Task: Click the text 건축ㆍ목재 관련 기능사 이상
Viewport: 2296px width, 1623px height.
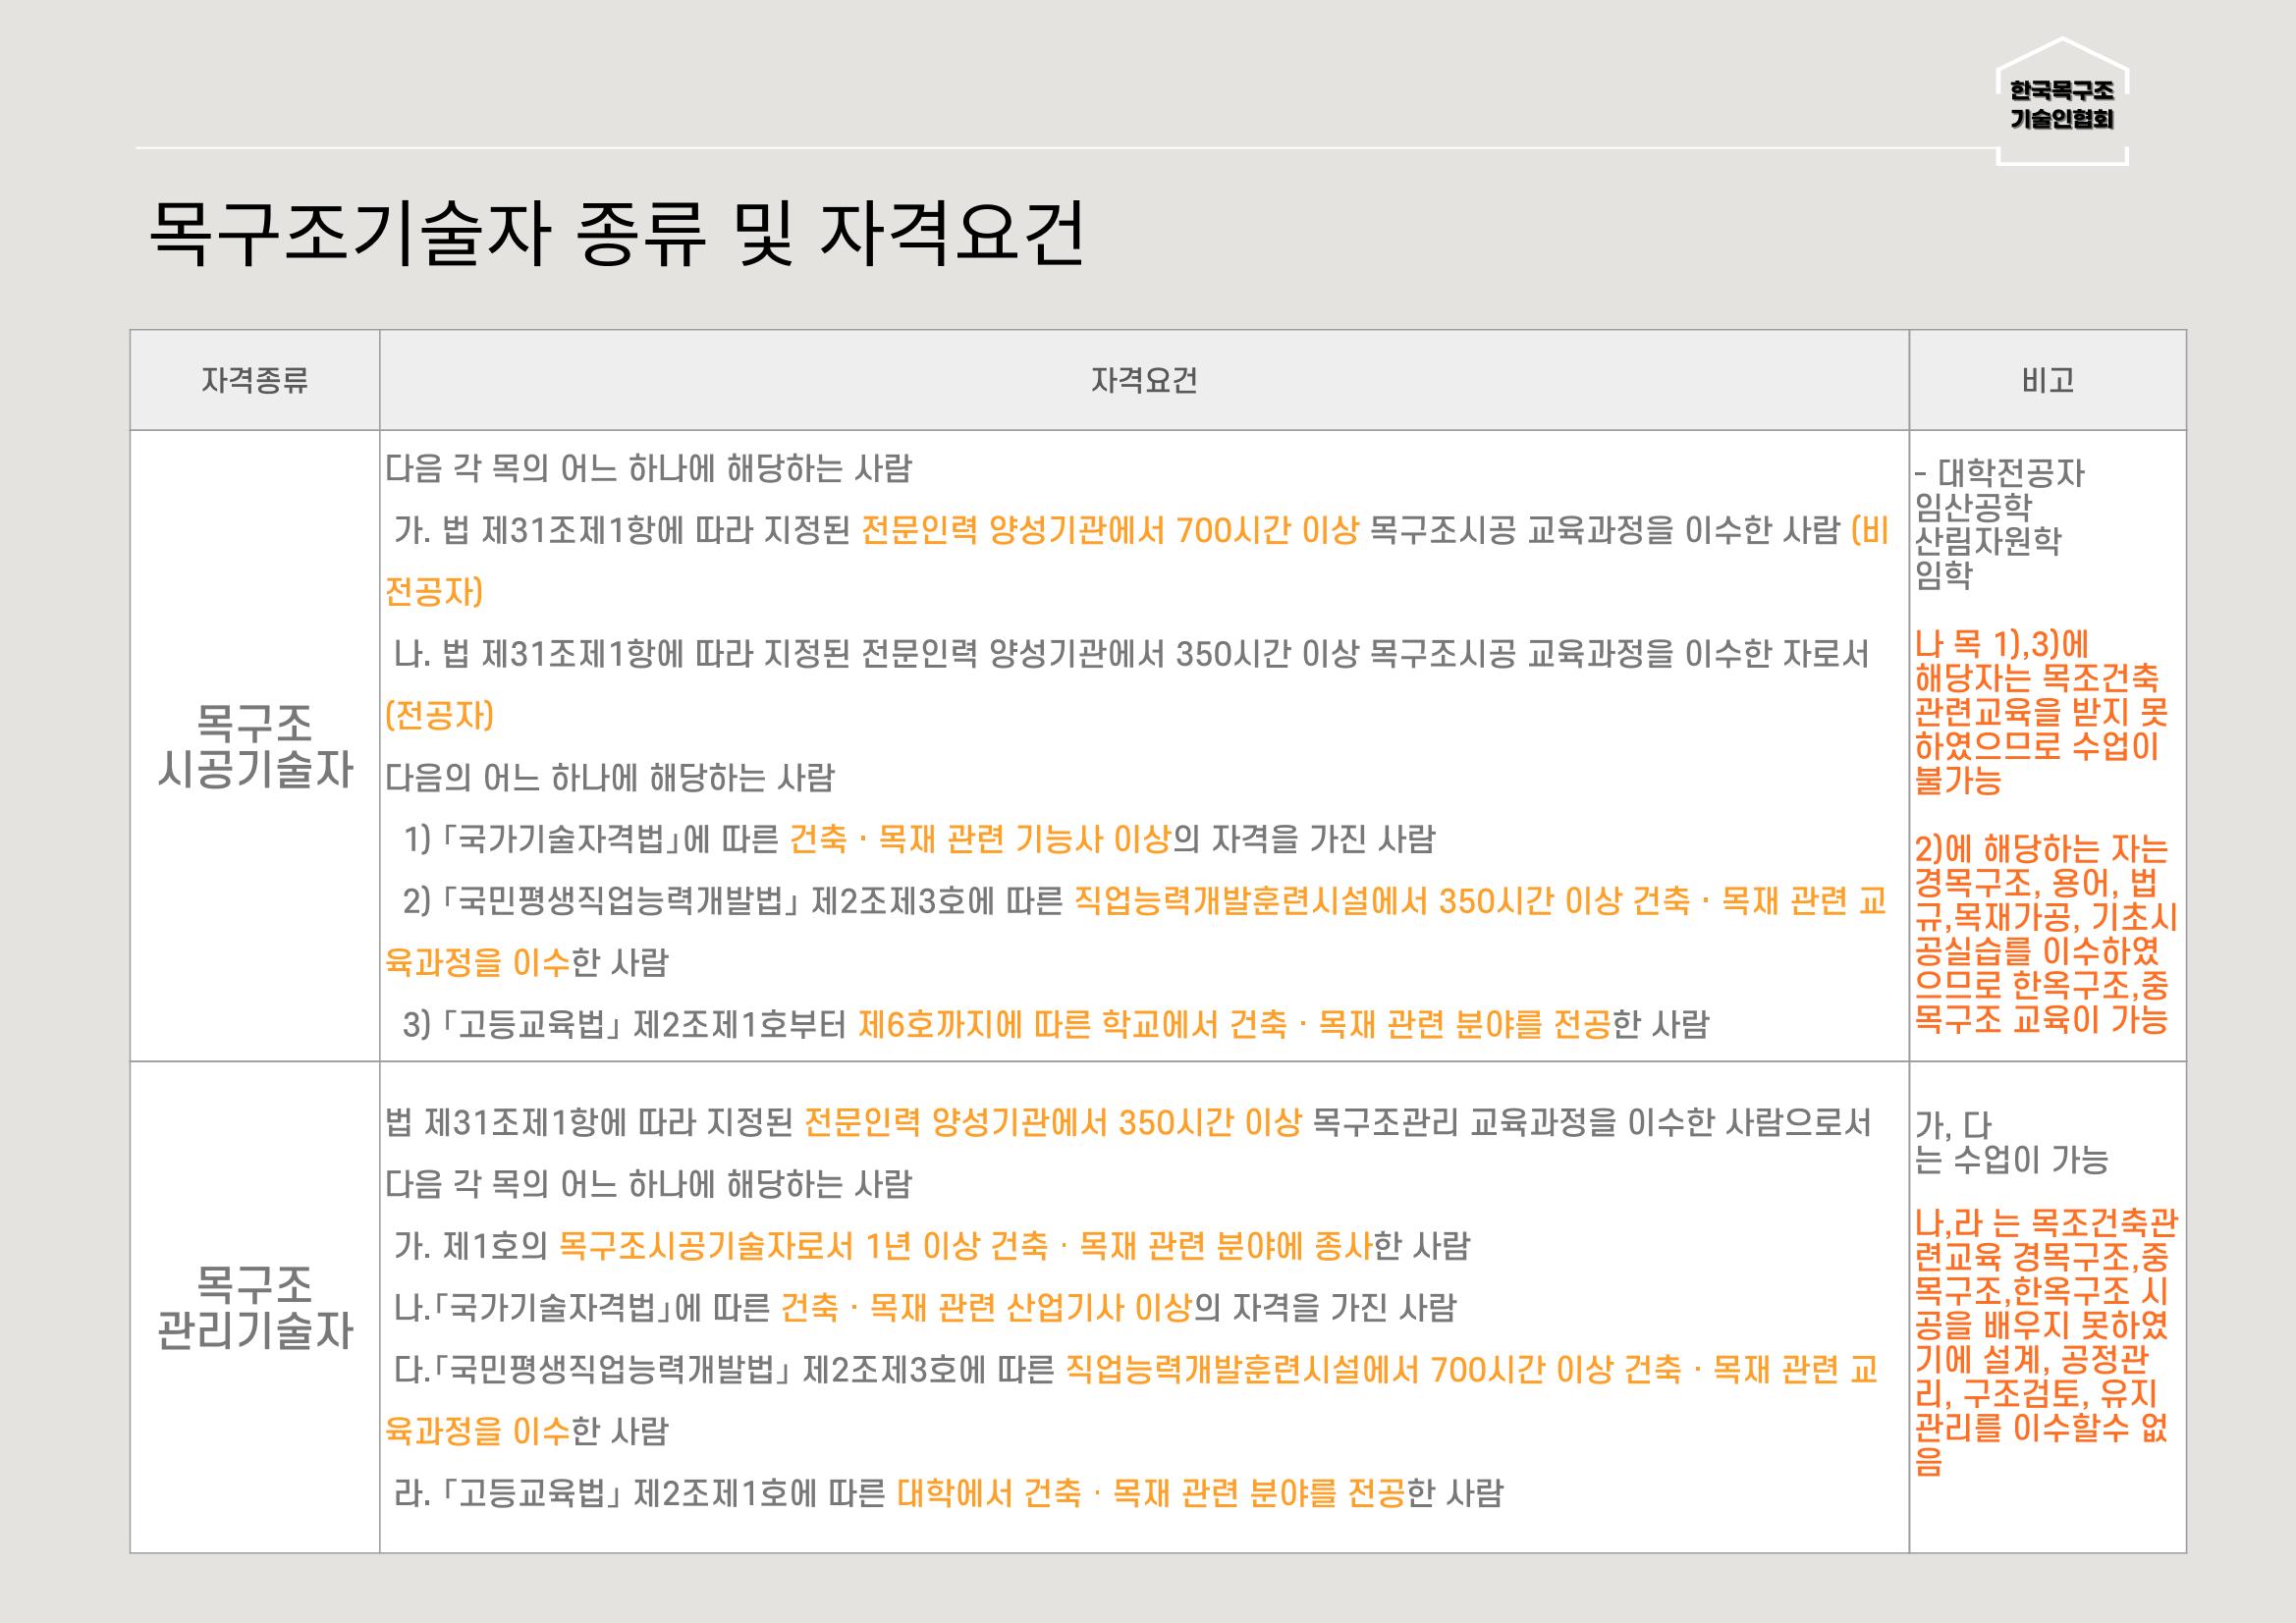Action: tap(979, 839)
